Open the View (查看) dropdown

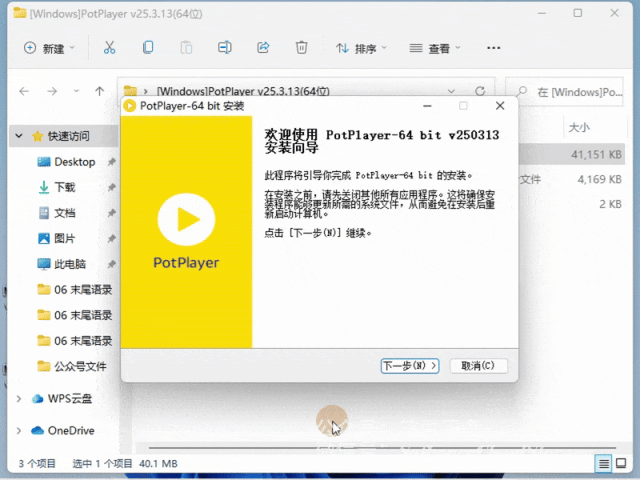[x=435, y=49]
